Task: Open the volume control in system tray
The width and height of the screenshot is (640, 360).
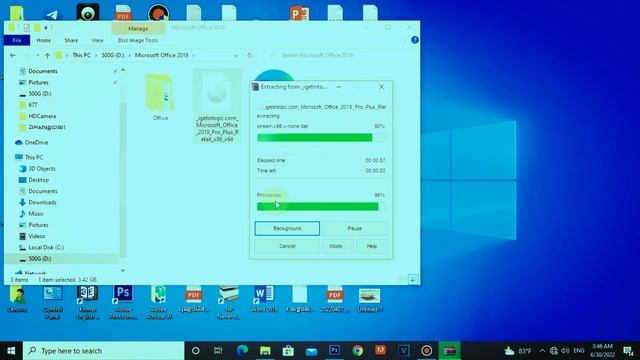Action: tap(565, 351)
